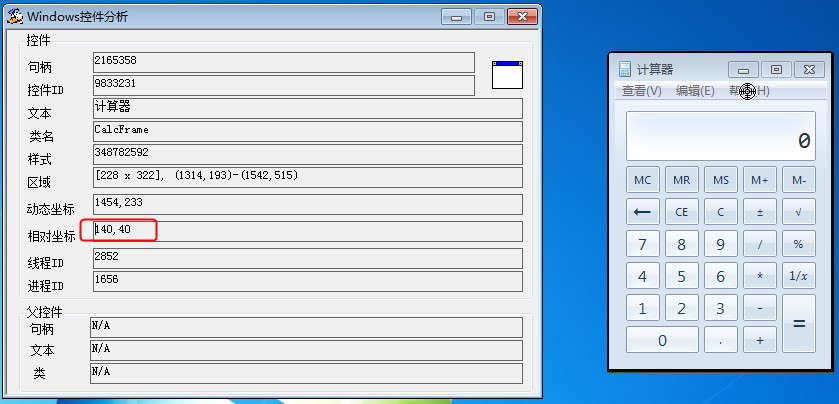The image size is (839, 404).
Task: Click the calculator divide button
Action: pos(760,244)
